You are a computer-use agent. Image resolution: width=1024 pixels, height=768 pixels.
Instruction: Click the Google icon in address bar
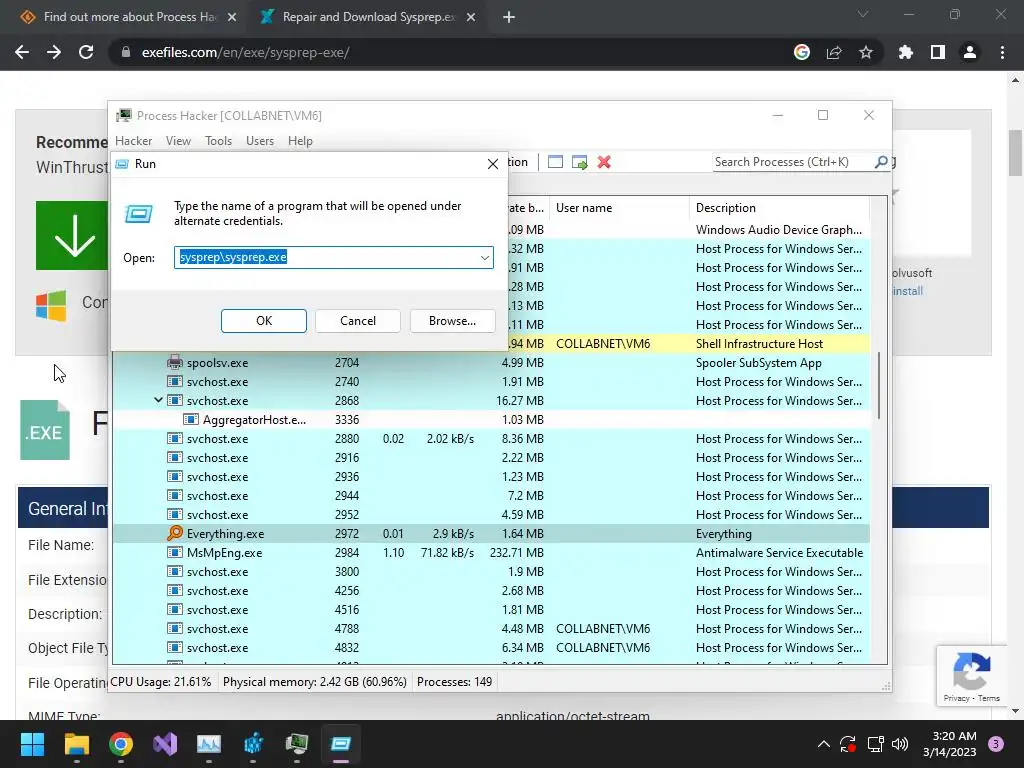802,52
